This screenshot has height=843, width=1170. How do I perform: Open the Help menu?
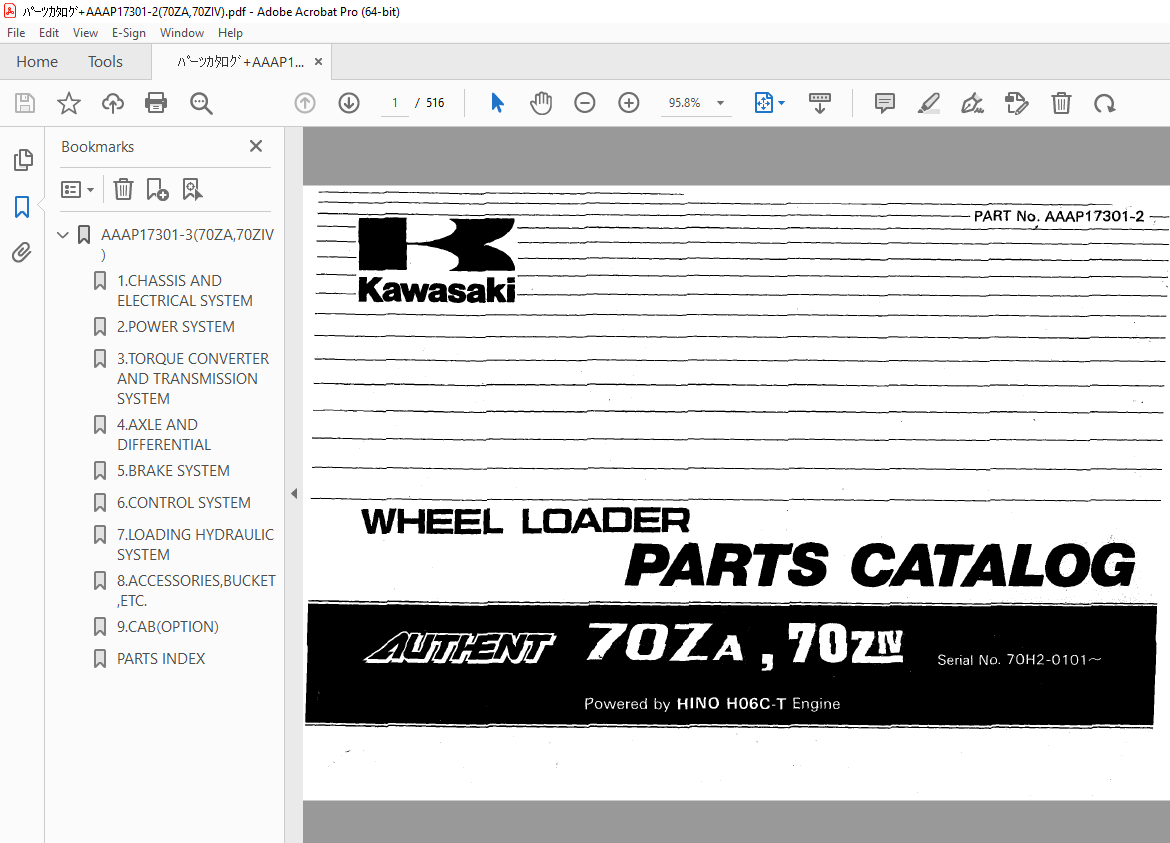[230, 33]
